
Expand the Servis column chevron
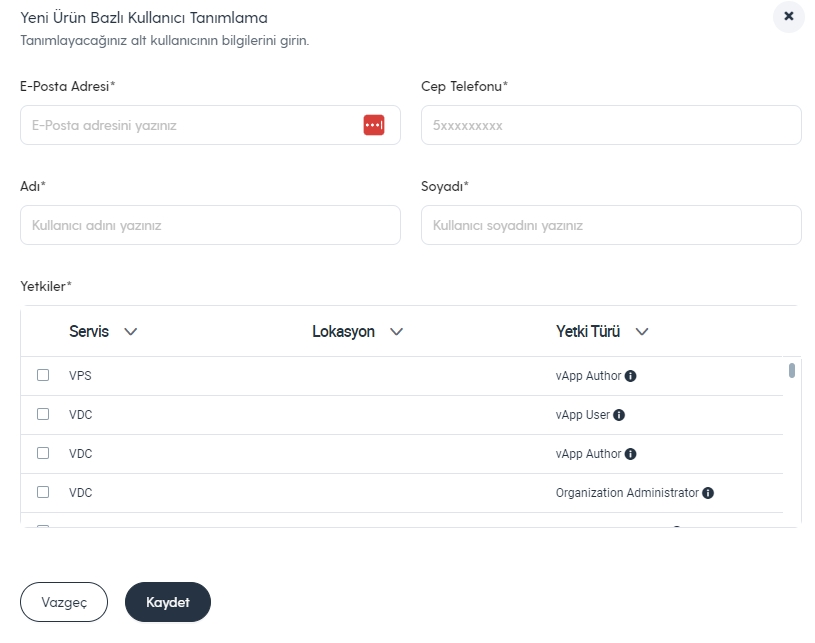(x=130, y=332)
